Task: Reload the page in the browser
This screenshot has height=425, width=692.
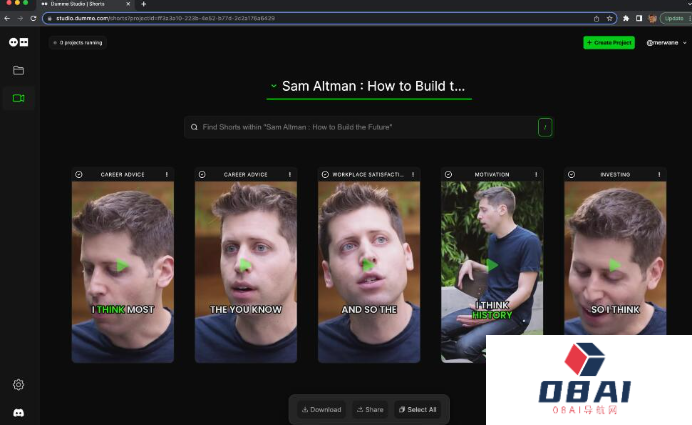Action: click(x=33, y=18)
